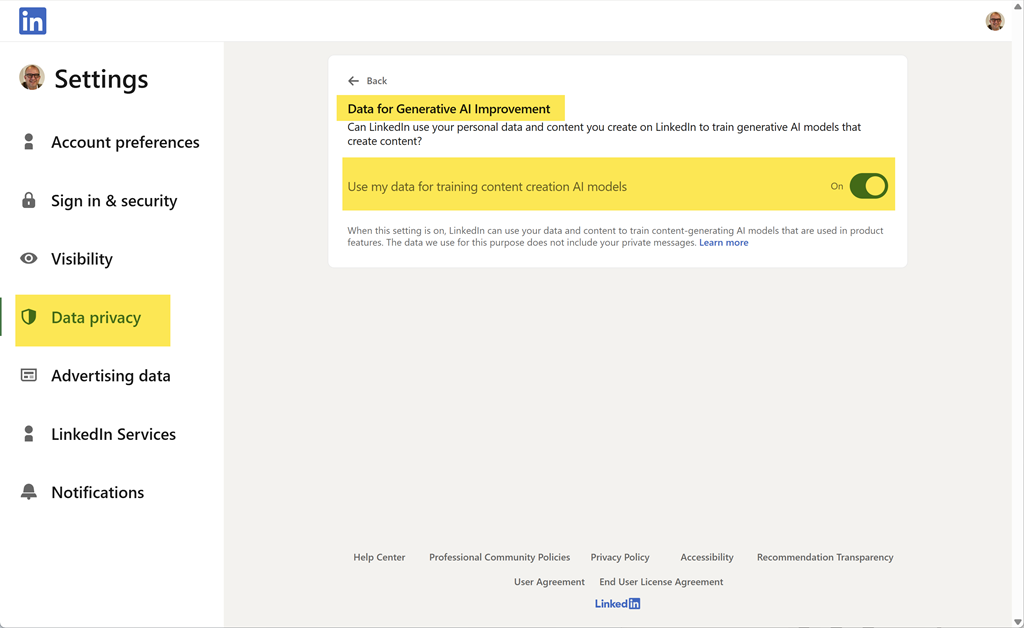Click the LinkedIn logo in the header
1024x628 pixels.
pos(33,21)
